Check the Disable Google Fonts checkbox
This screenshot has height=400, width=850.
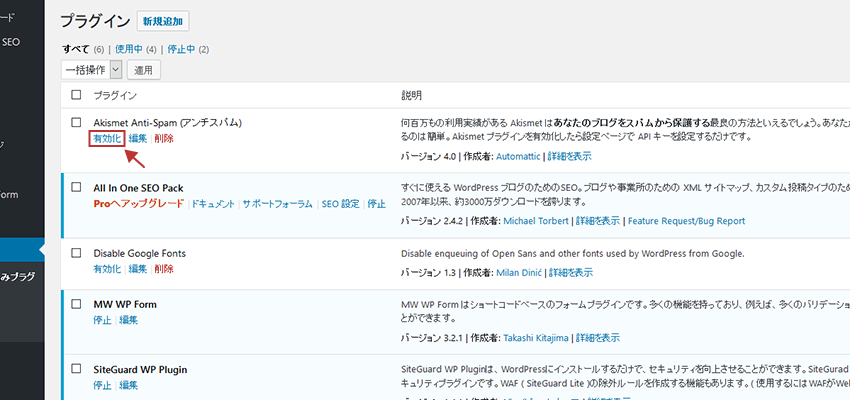click(x=76, y=253)
